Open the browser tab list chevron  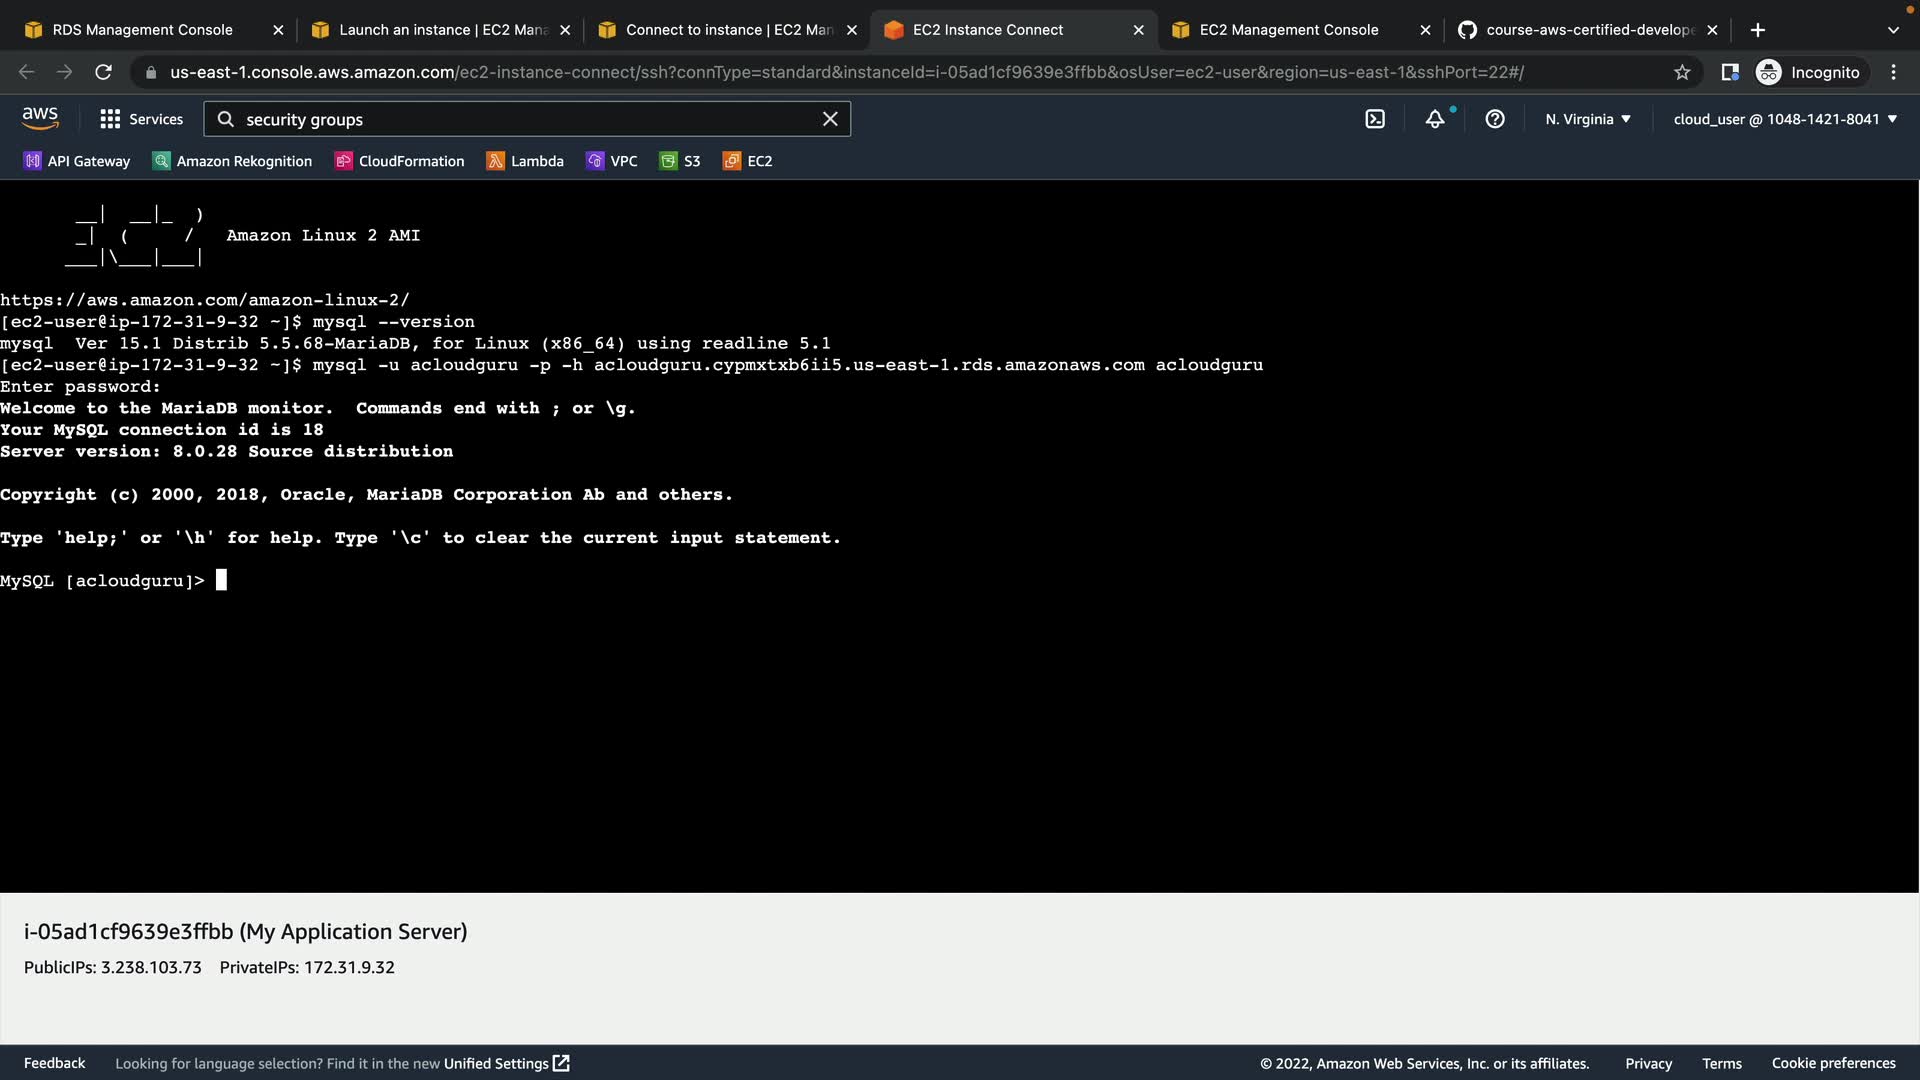pyautogui.click(x=1893, y=30)
